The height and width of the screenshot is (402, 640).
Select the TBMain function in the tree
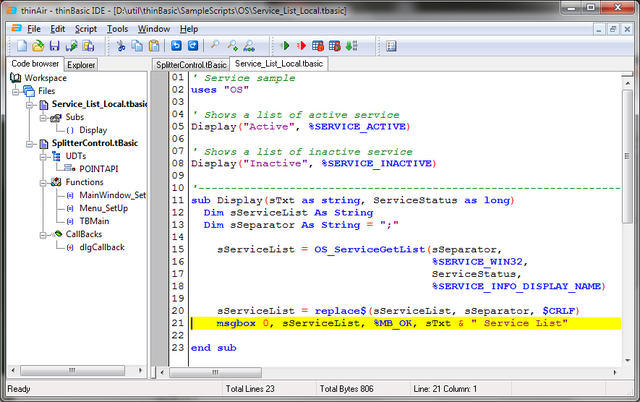(94, 221)
